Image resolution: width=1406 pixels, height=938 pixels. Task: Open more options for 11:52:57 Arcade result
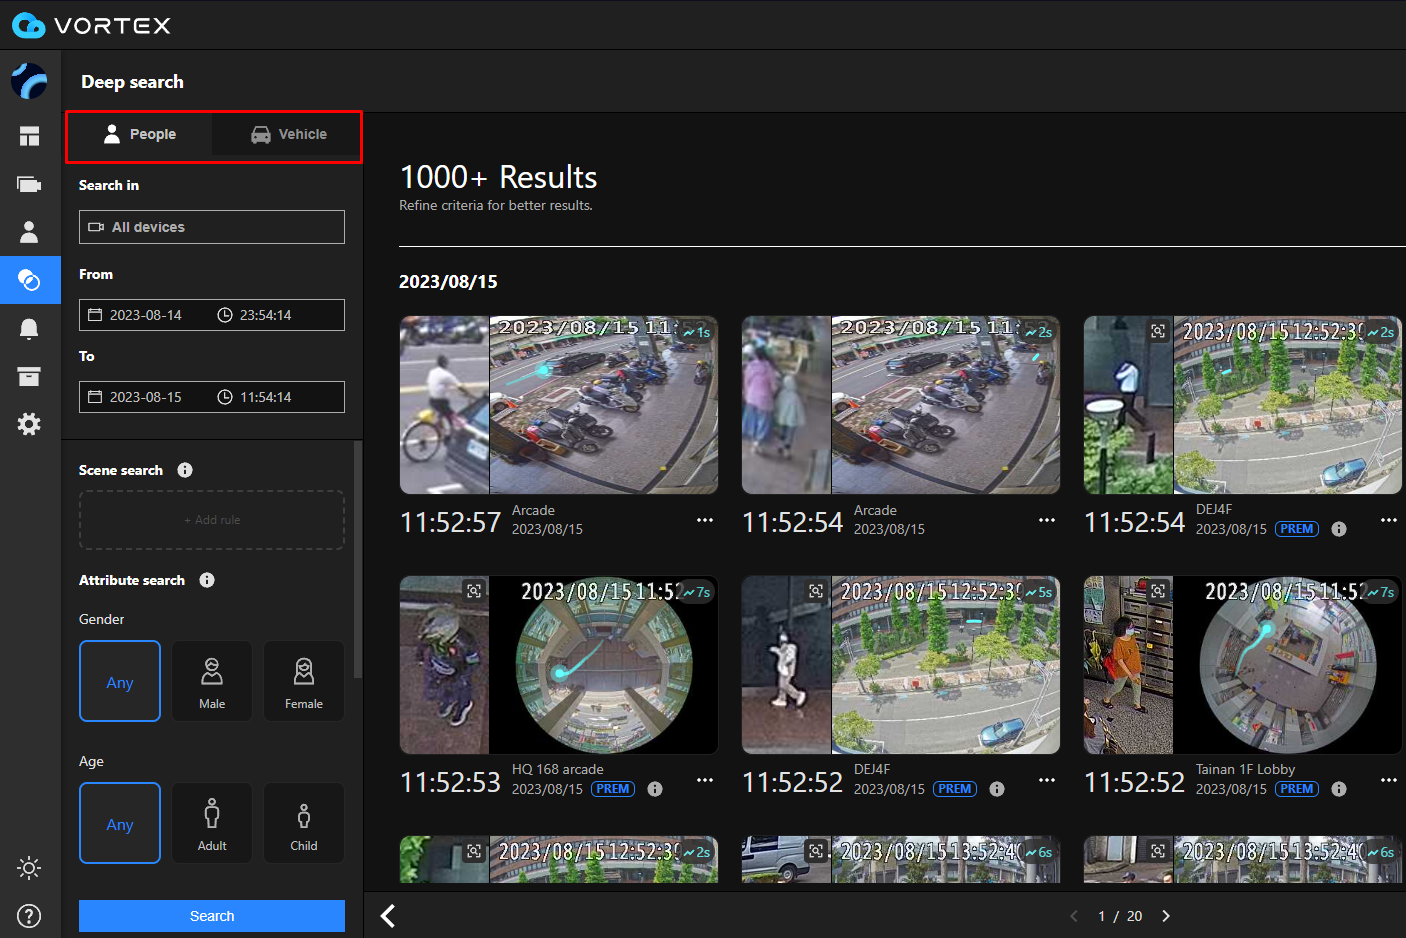(705, 520)
